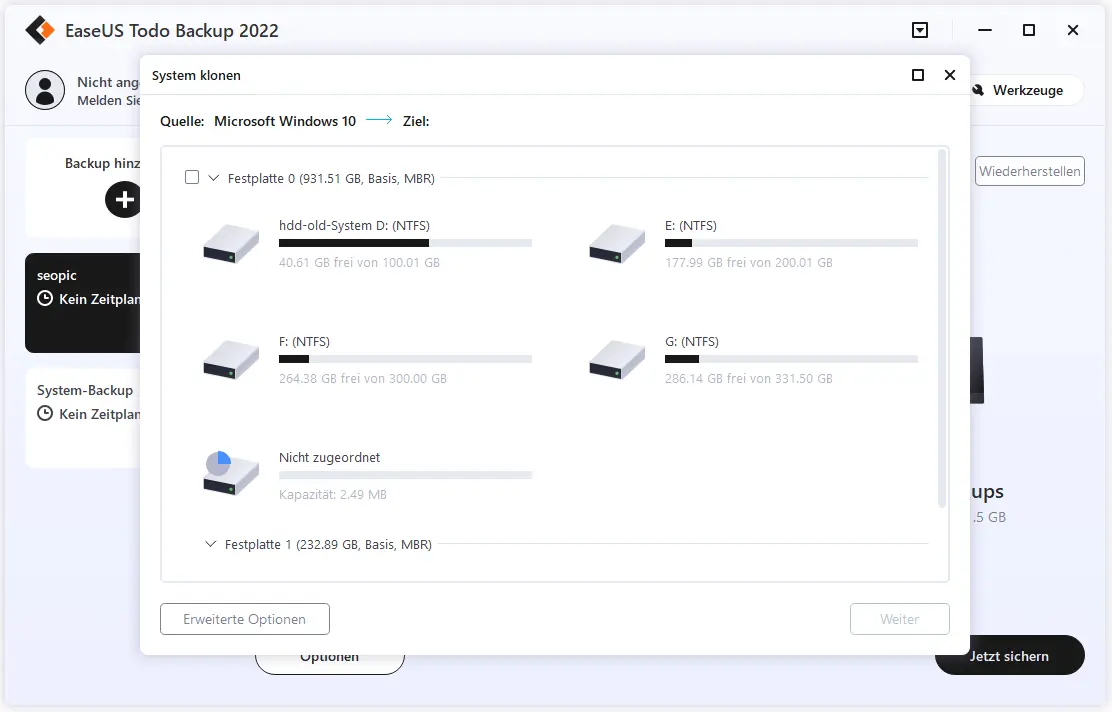Select the seopic backup card
The width and height of the screenshot is (1112, 712).
tap(83, 303)
